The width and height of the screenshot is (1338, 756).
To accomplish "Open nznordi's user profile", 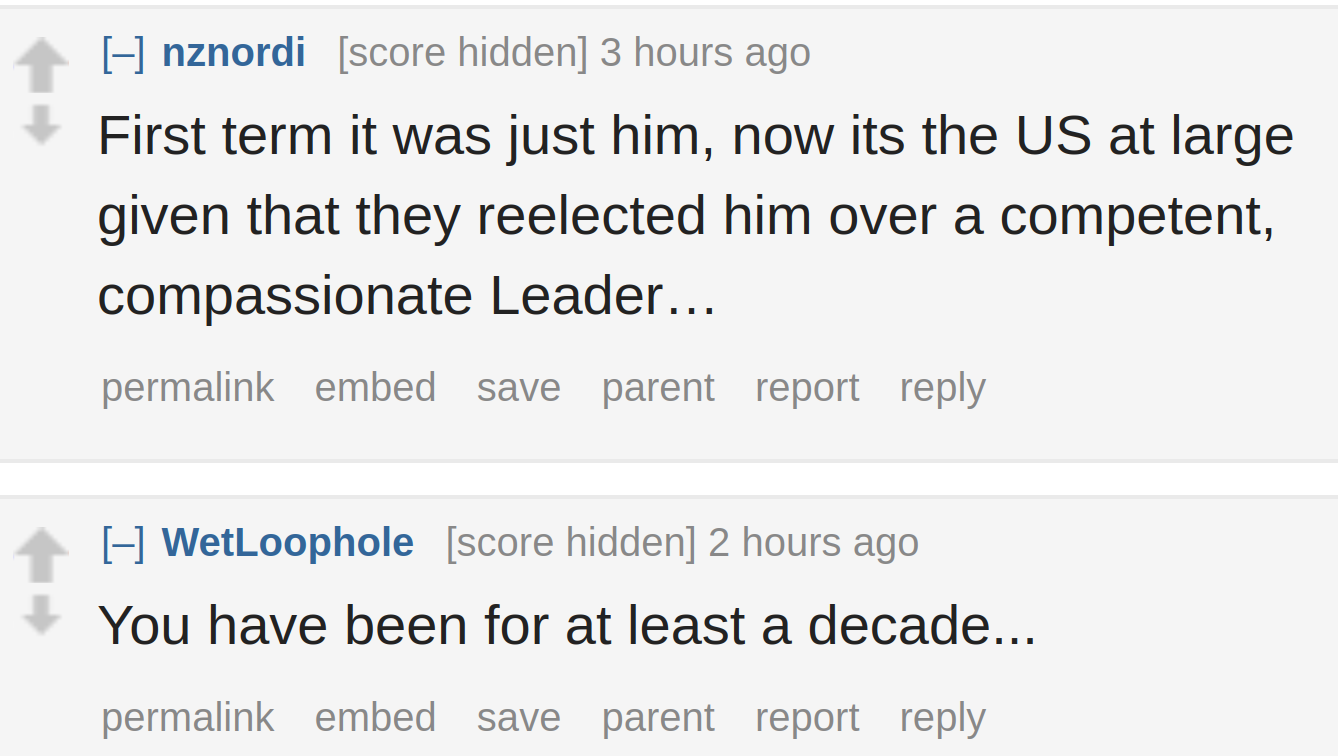I will [x=233, y=52].
